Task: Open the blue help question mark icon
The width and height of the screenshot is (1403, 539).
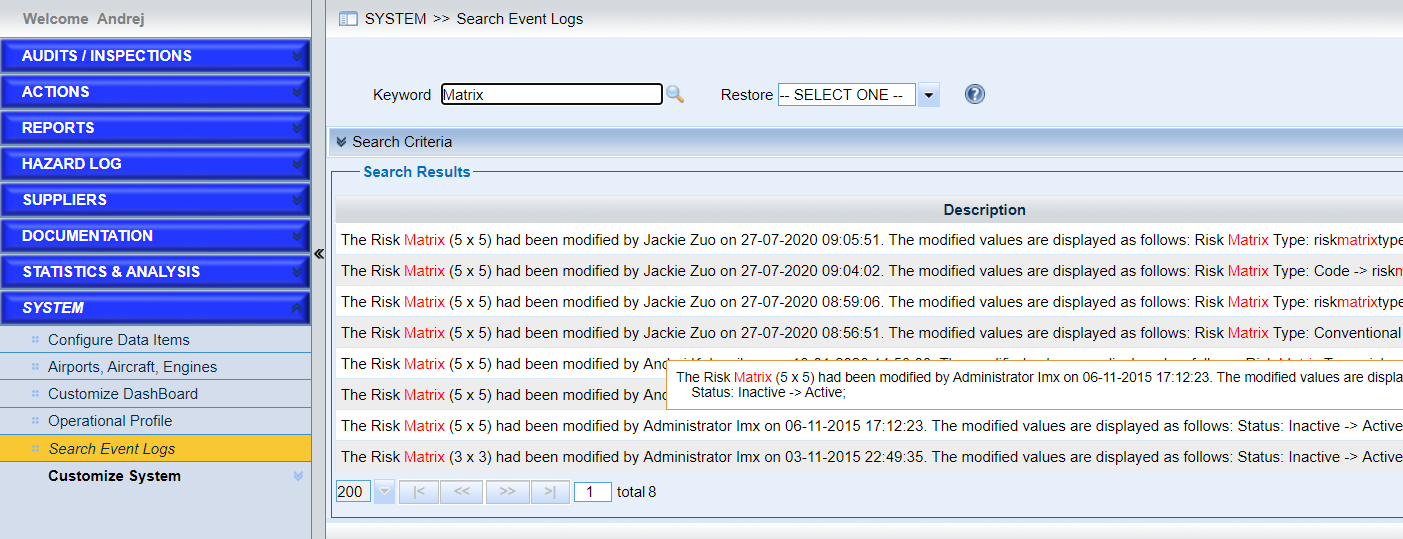Action: click(975, 94)
